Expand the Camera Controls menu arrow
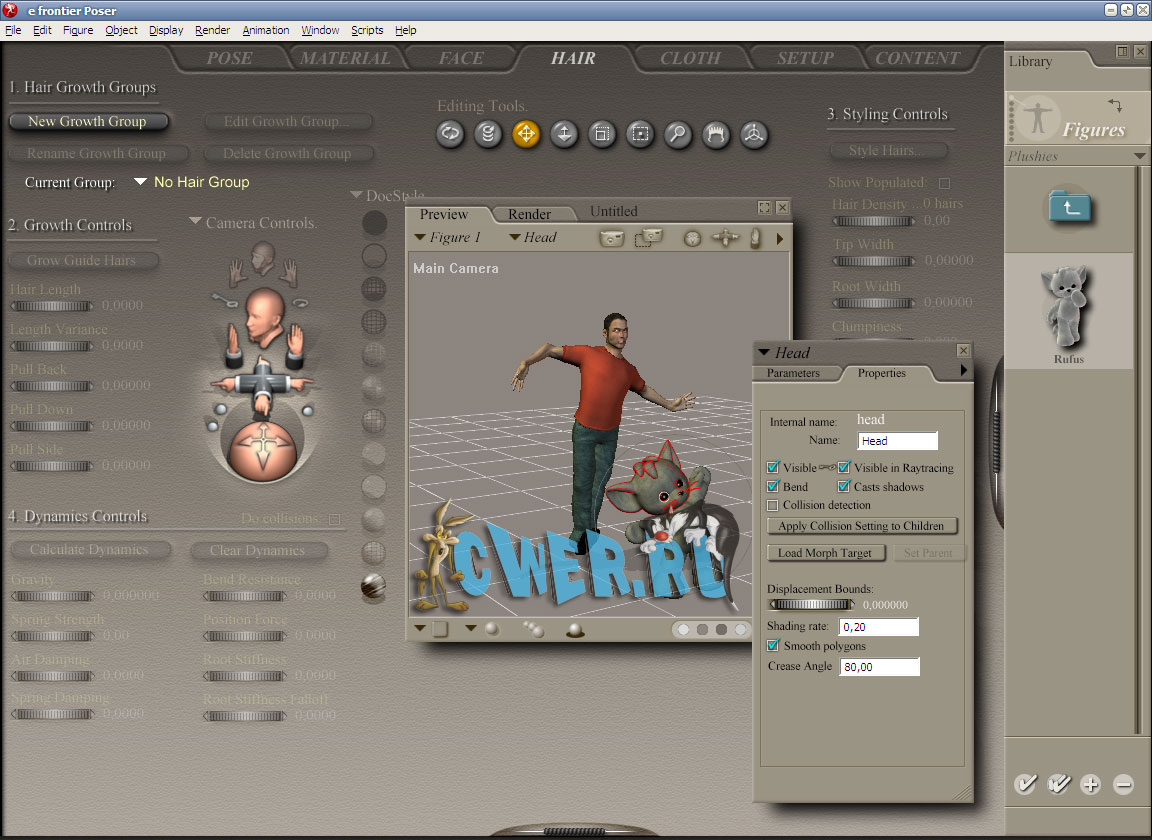 pos(196,222)
